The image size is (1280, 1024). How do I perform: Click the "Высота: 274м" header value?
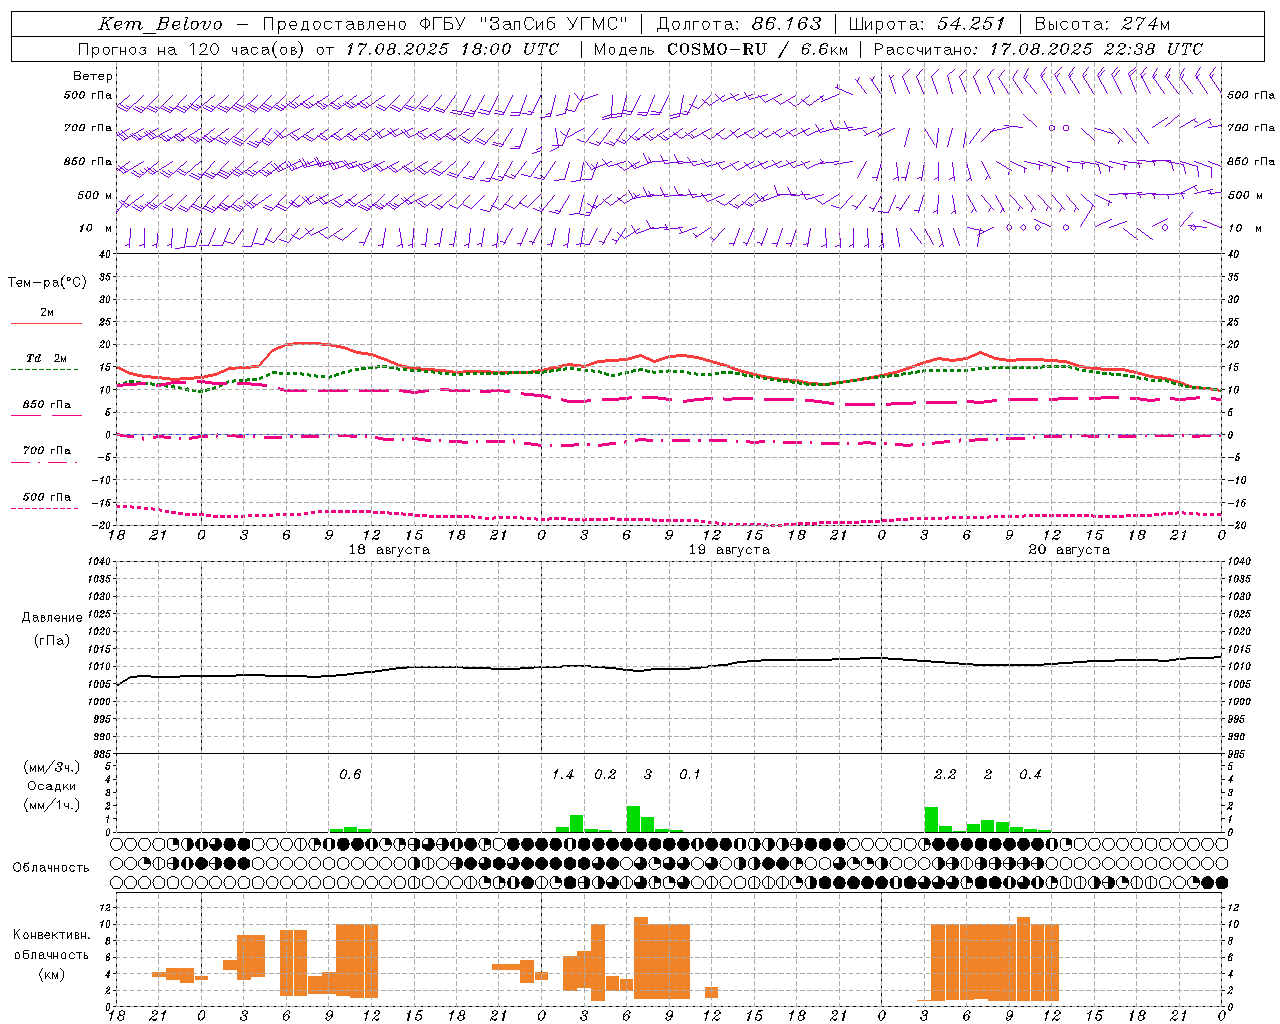[x=1102, y=24]
